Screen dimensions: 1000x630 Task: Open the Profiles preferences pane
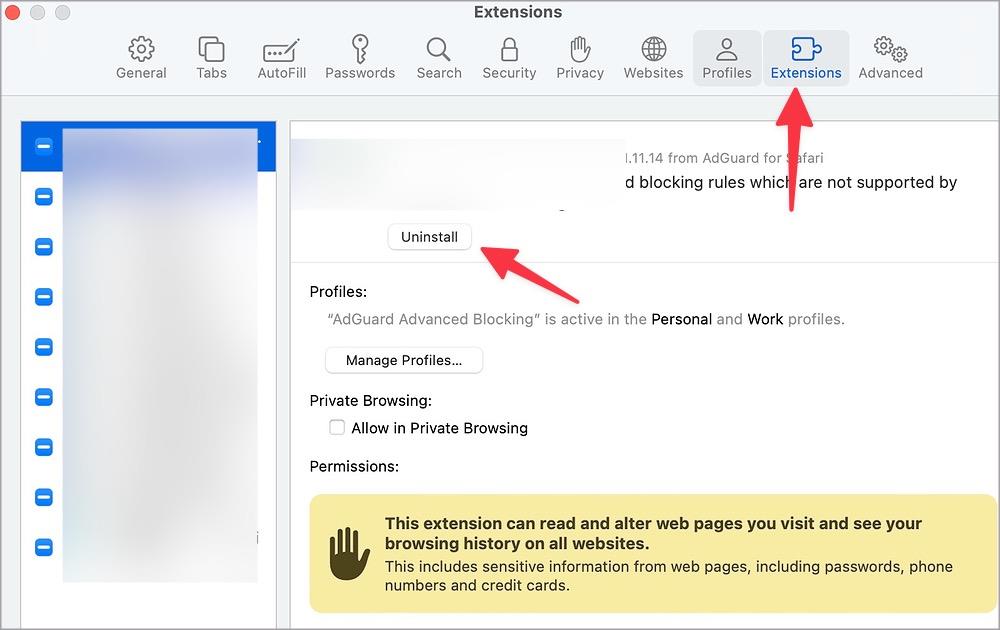tap(726, 58)
